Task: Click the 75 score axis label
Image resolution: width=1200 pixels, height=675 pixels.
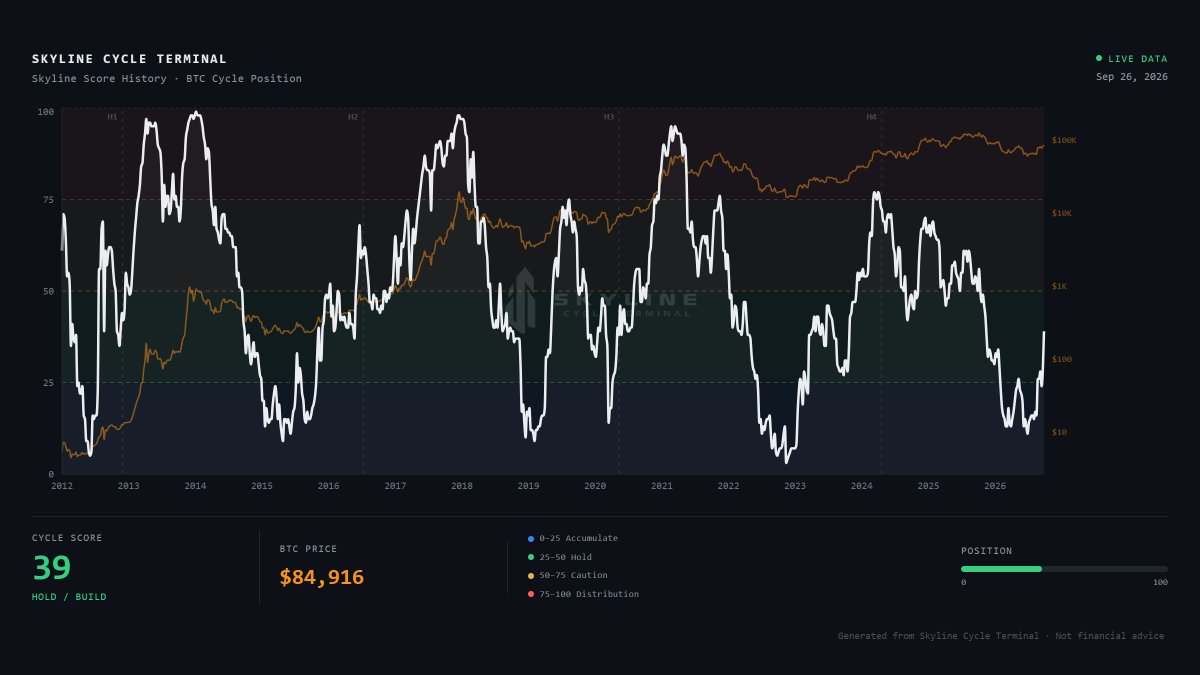Action: (x=48, y=200)
